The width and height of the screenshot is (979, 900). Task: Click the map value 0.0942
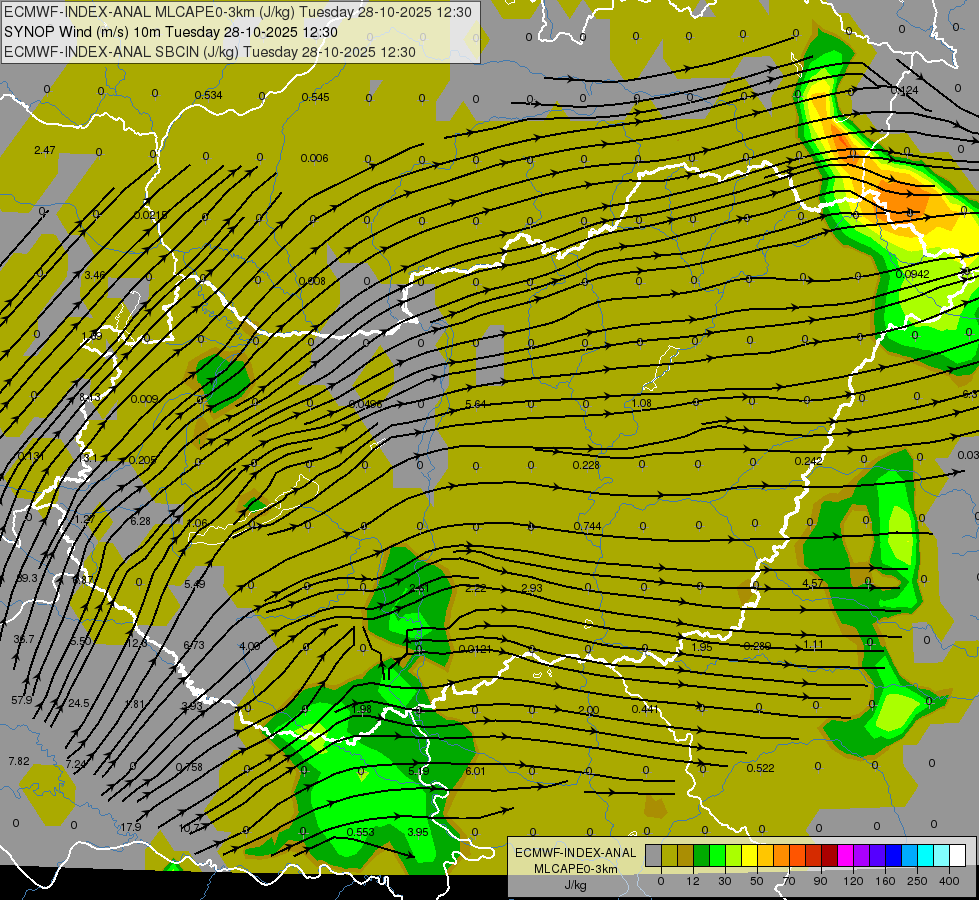point(913,274)
